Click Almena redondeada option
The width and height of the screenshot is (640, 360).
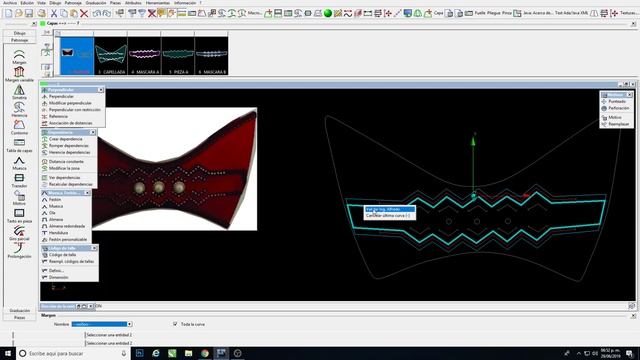67,226
